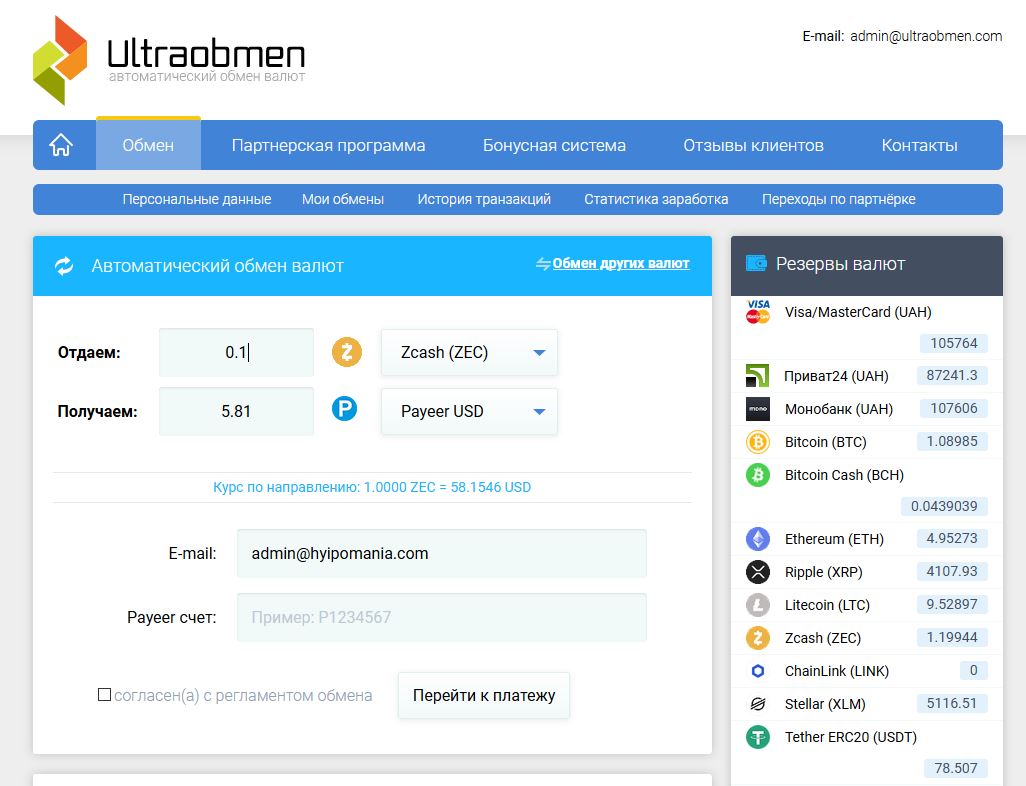Click the Отдаем amount input field
Viewport: 1026px width, 786px height.
tap(236, 353)
